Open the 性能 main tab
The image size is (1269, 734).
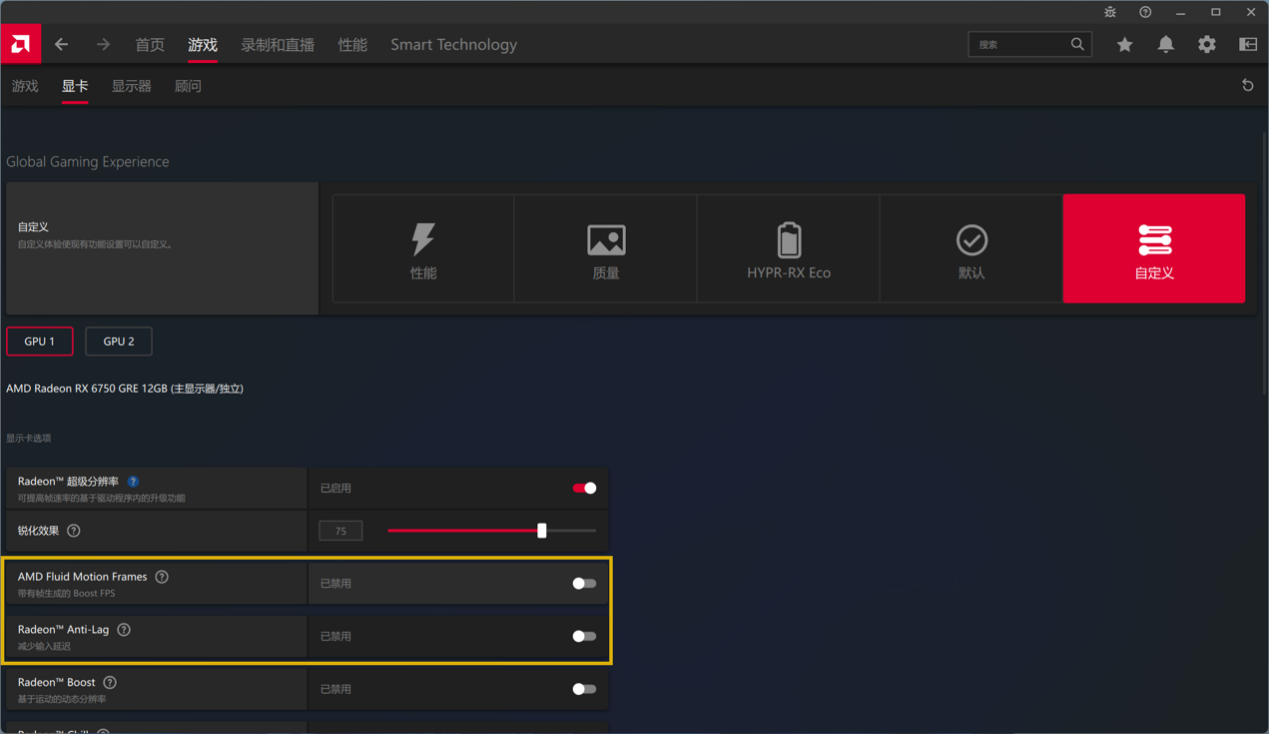click(x=352, y=45)
